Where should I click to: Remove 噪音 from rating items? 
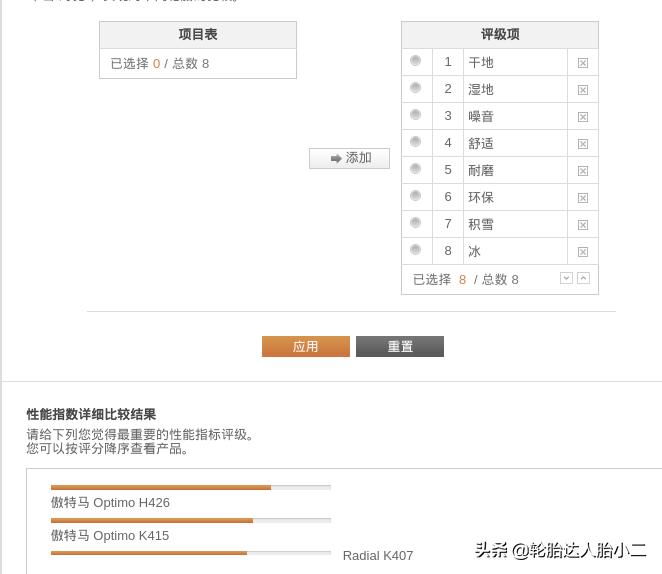(583, 117)
